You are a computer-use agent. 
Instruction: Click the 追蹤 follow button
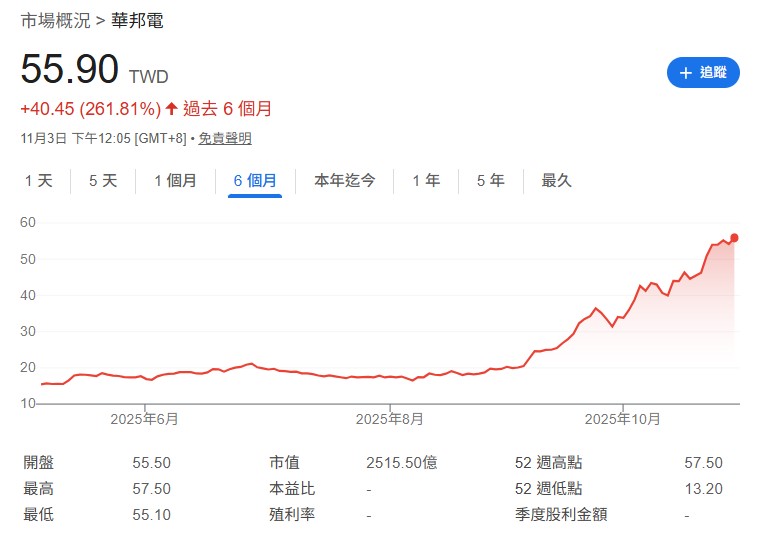coord(703,73)
